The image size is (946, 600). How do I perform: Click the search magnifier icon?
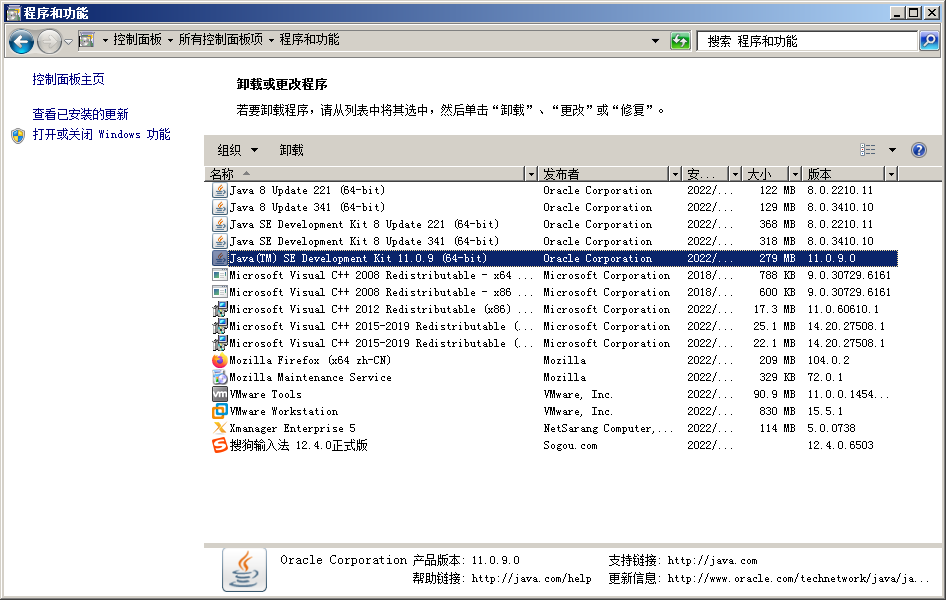click(x=929, y=41)
